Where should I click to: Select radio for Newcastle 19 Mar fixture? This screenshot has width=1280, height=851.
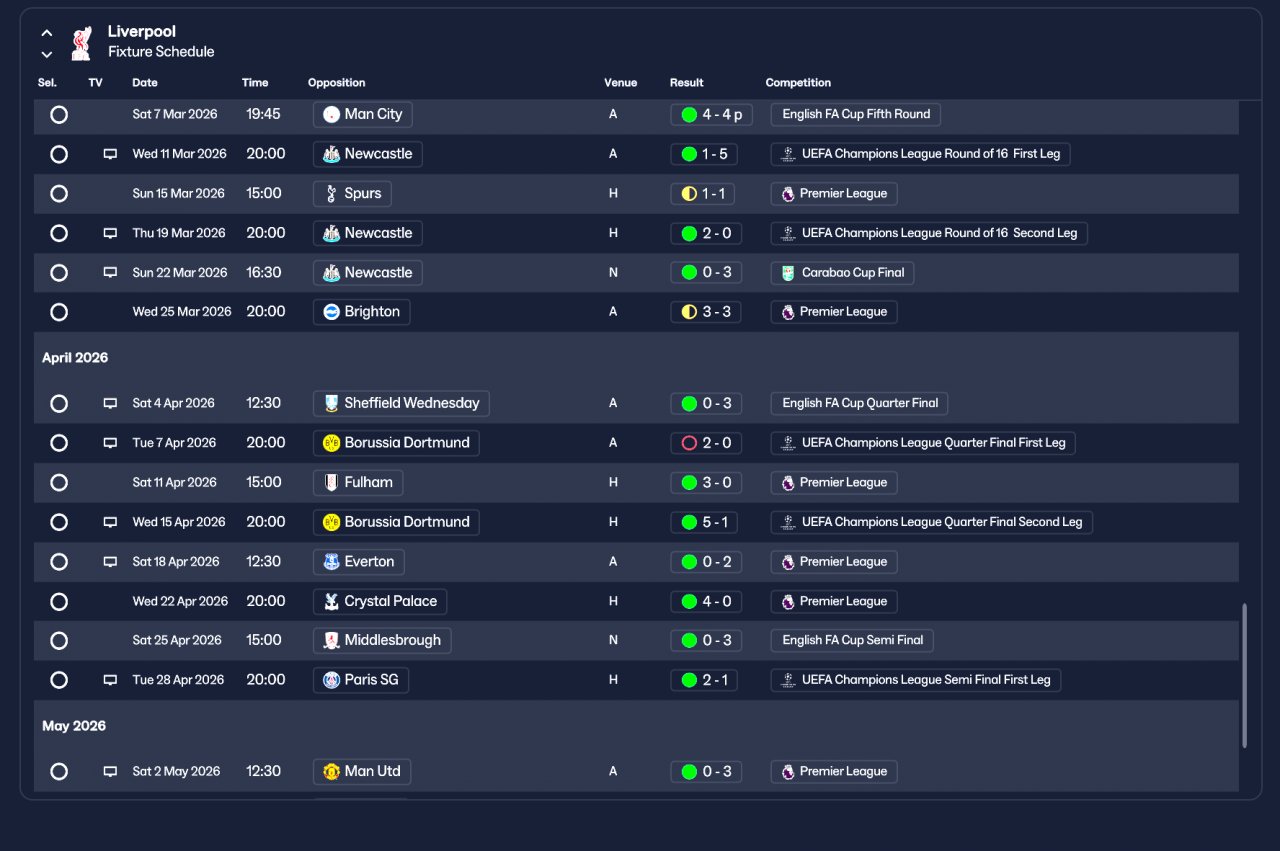(59, 233)
